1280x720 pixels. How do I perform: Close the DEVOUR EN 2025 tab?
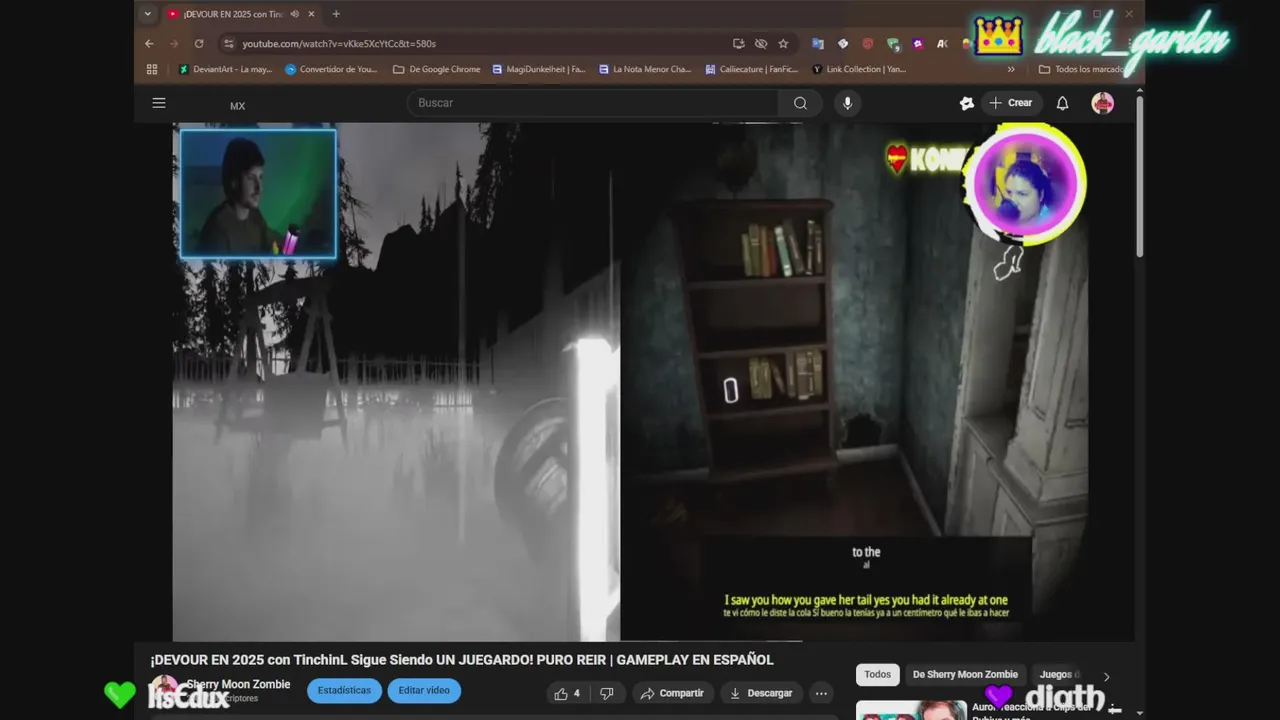311,14
